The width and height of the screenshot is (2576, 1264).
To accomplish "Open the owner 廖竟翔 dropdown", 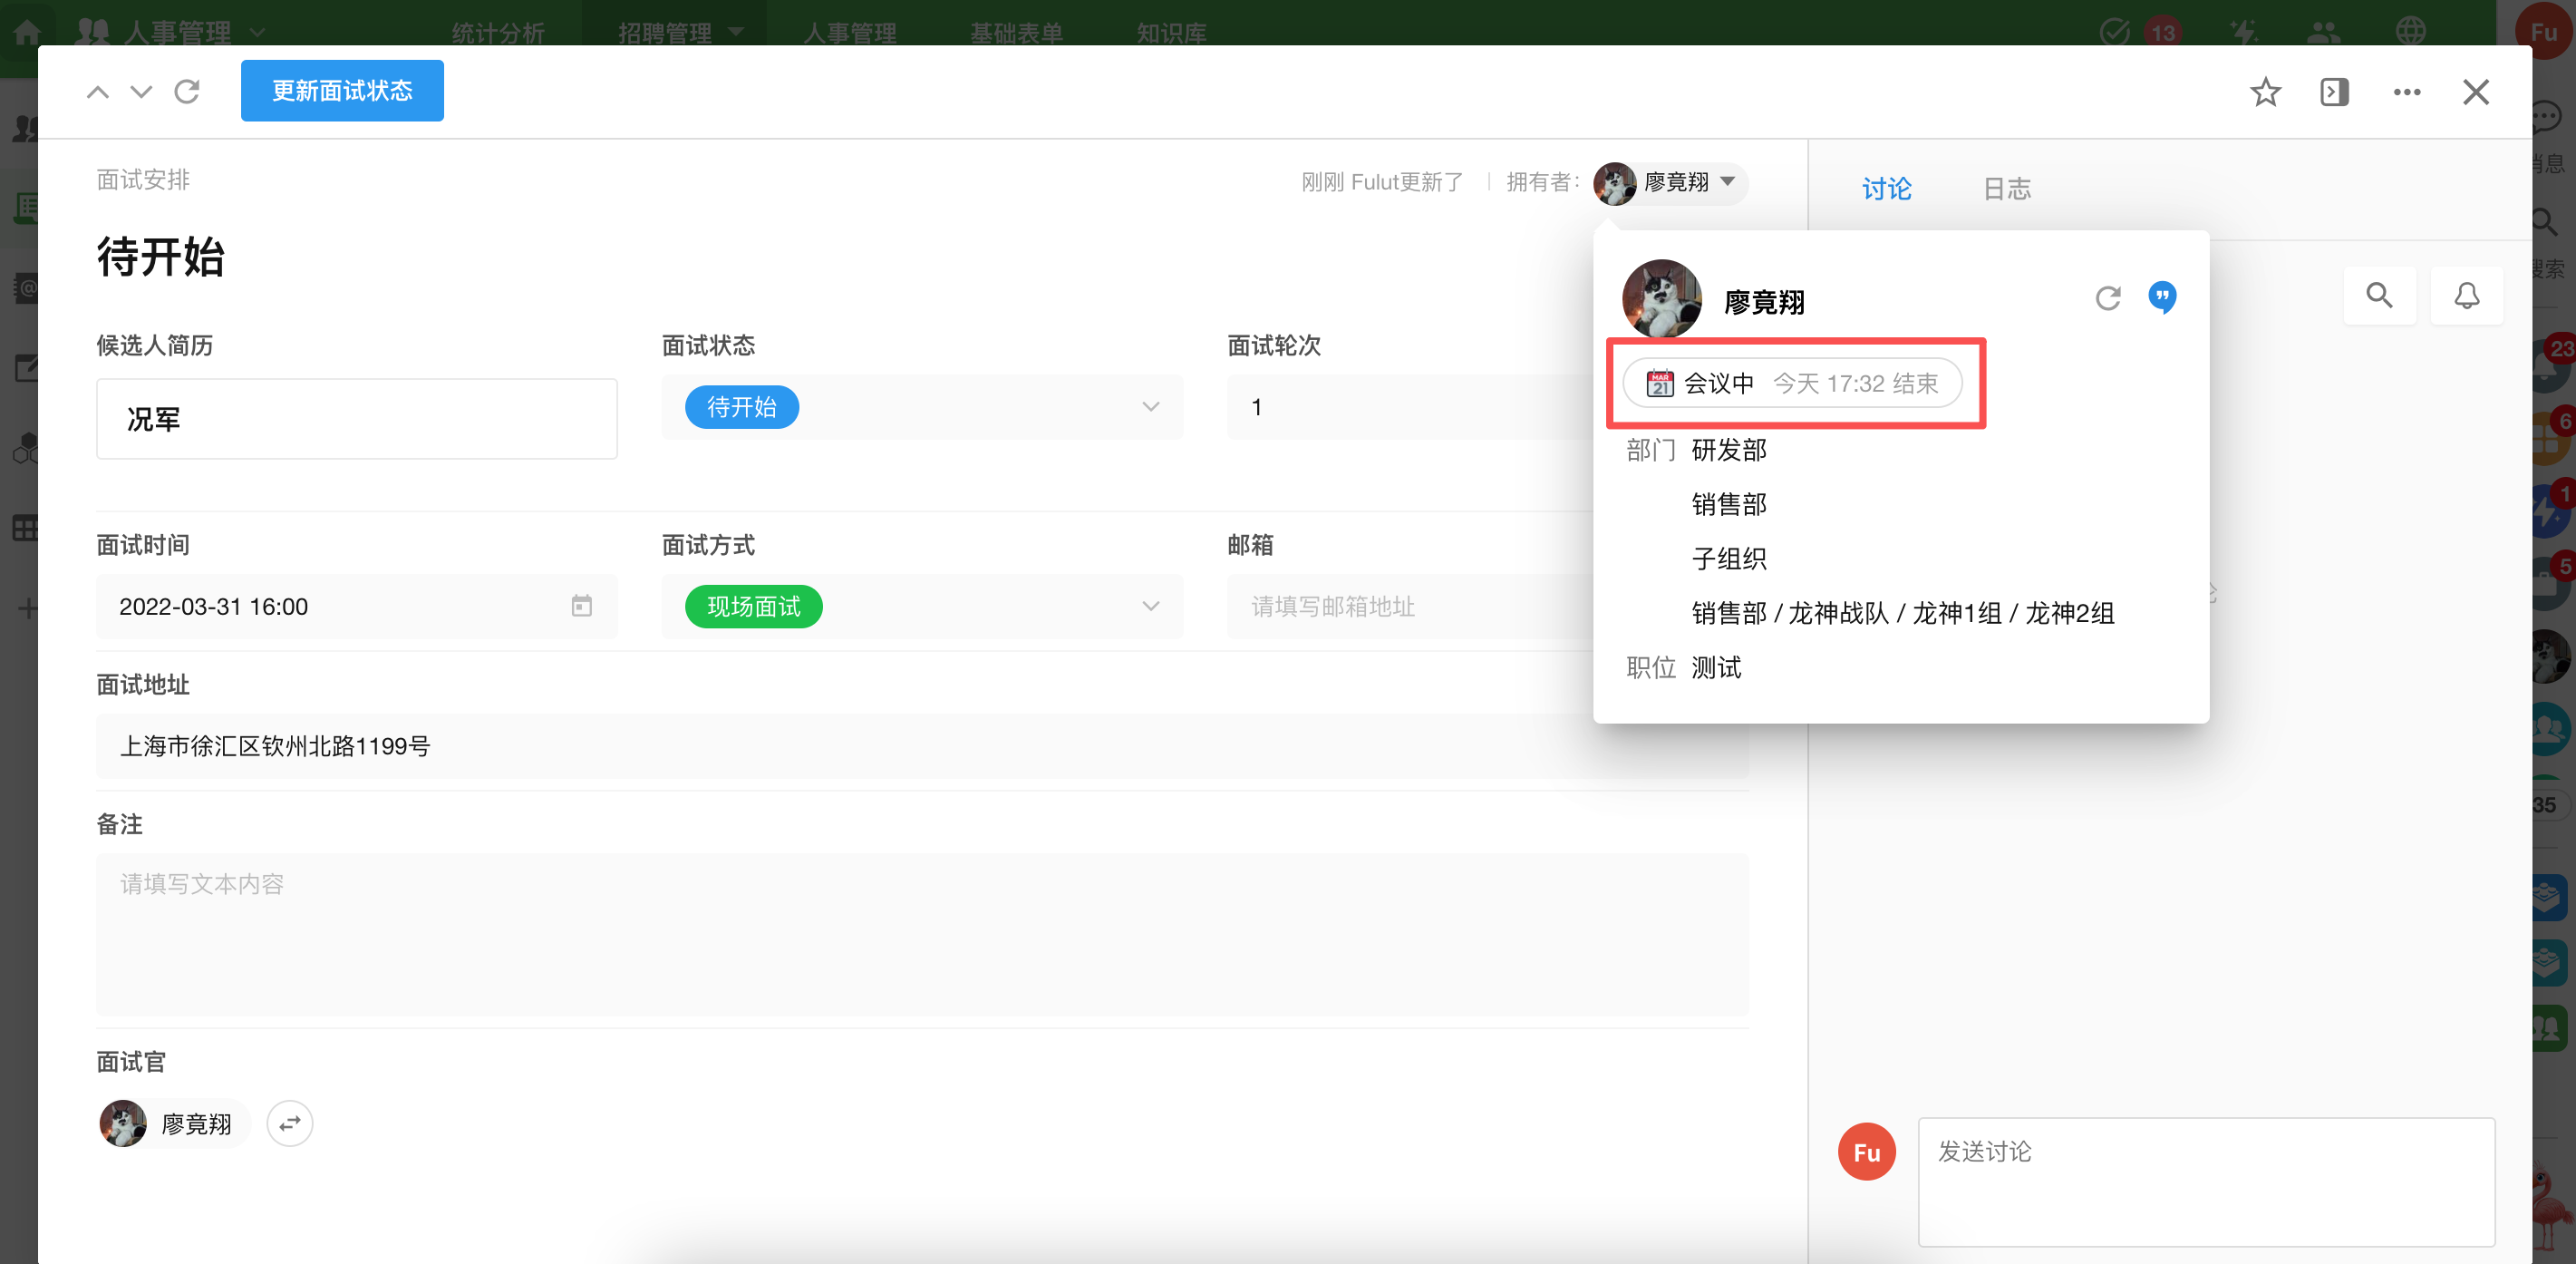I will coord(1727,182).
